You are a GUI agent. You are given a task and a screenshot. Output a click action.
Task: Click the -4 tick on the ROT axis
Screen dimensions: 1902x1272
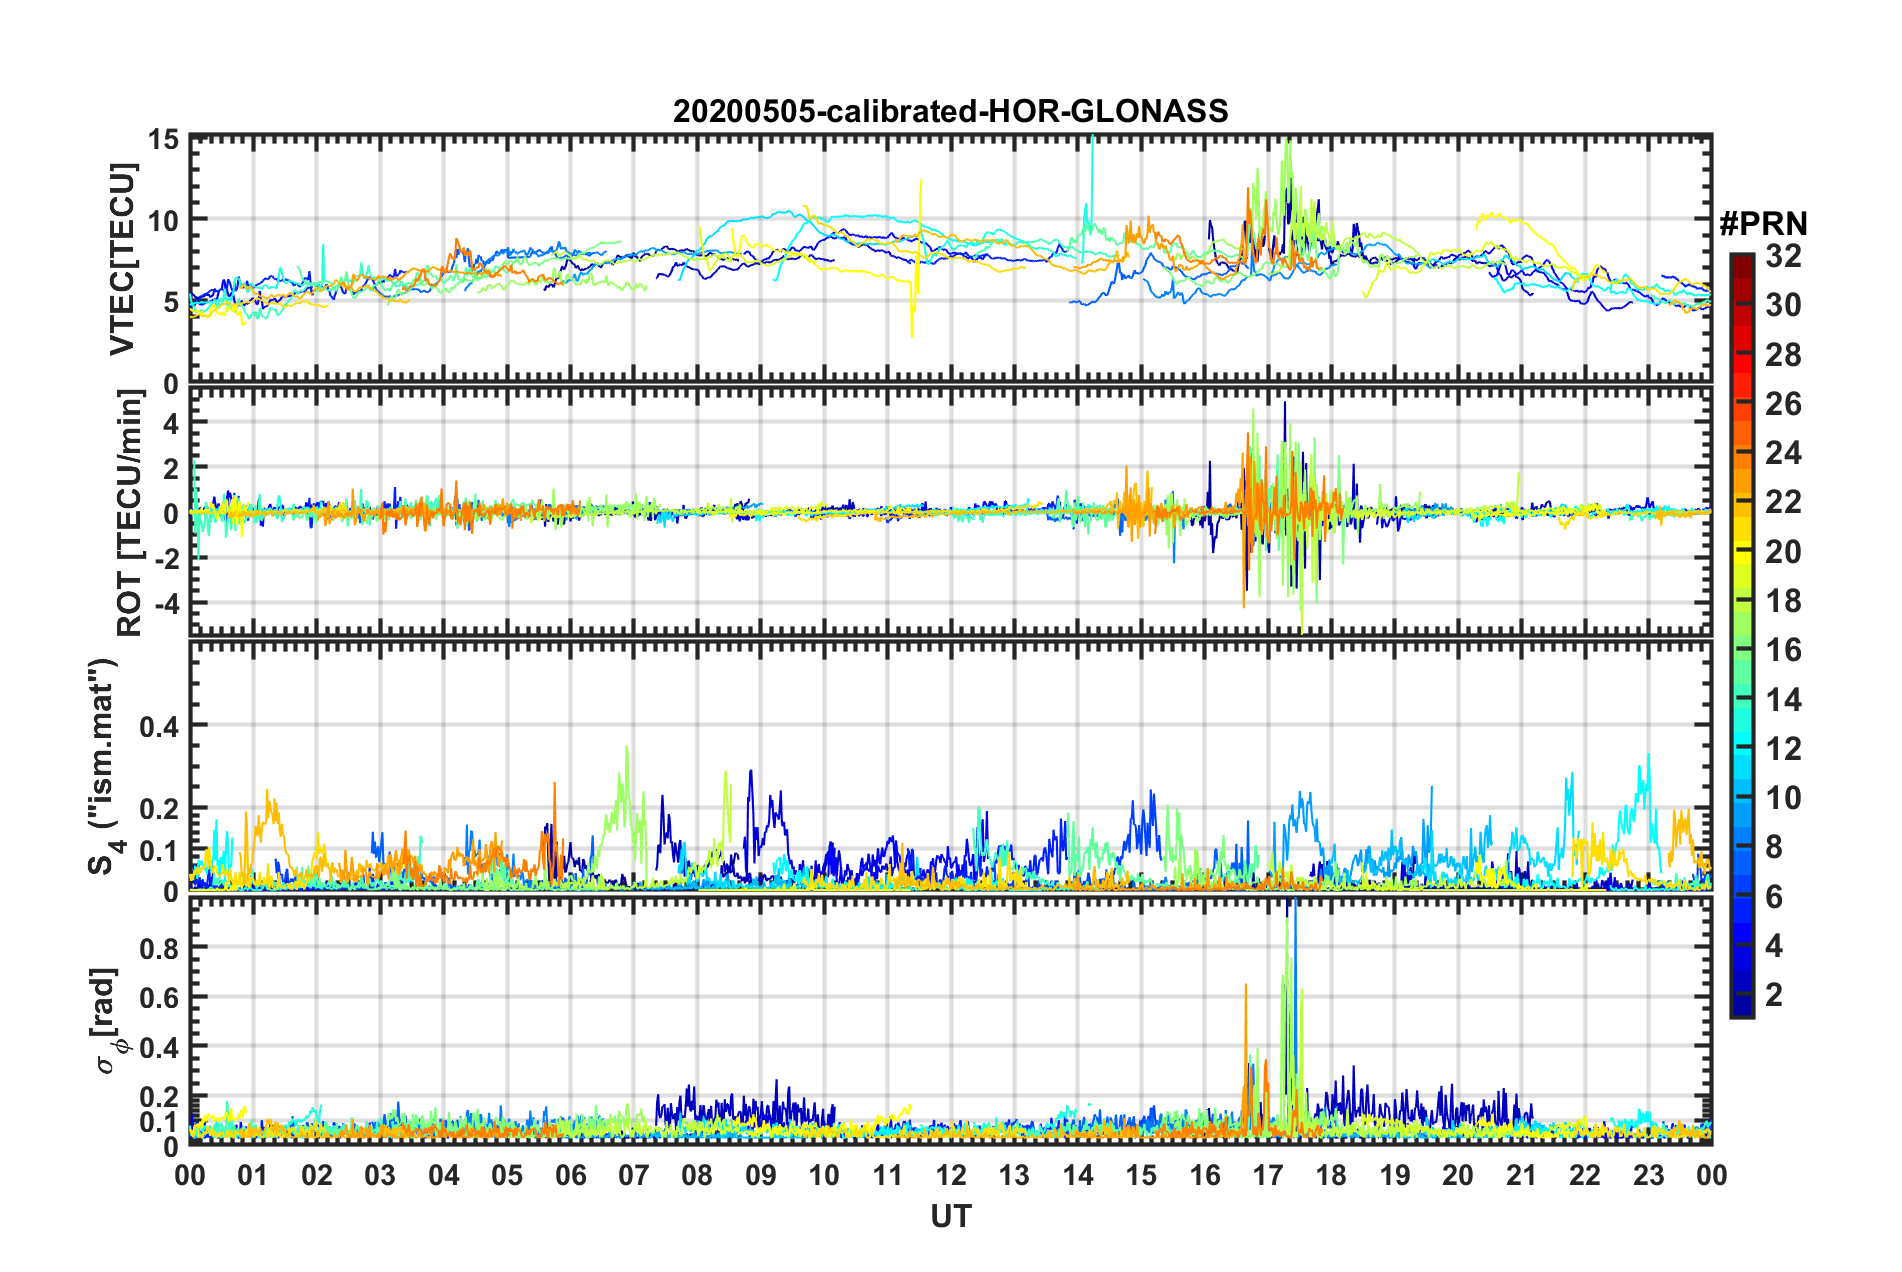pyautogui.click(x=166, y=603)
